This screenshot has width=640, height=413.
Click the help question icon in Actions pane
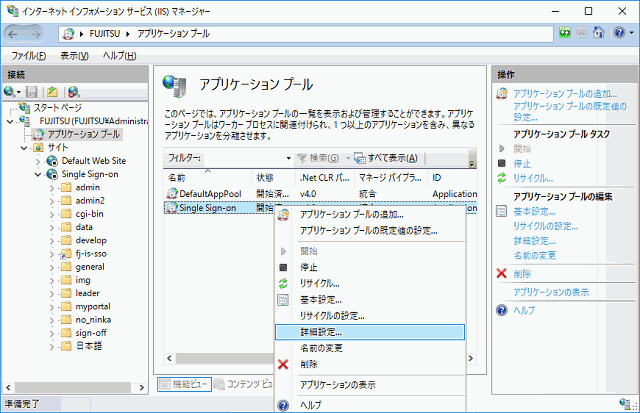coord(502,310)
